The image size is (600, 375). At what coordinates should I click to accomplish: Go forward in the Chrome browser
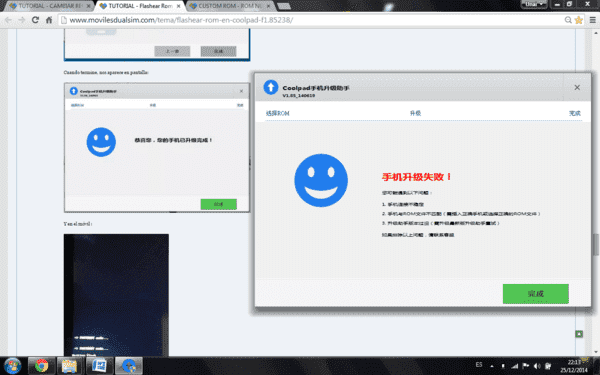(x=22, y=20)
